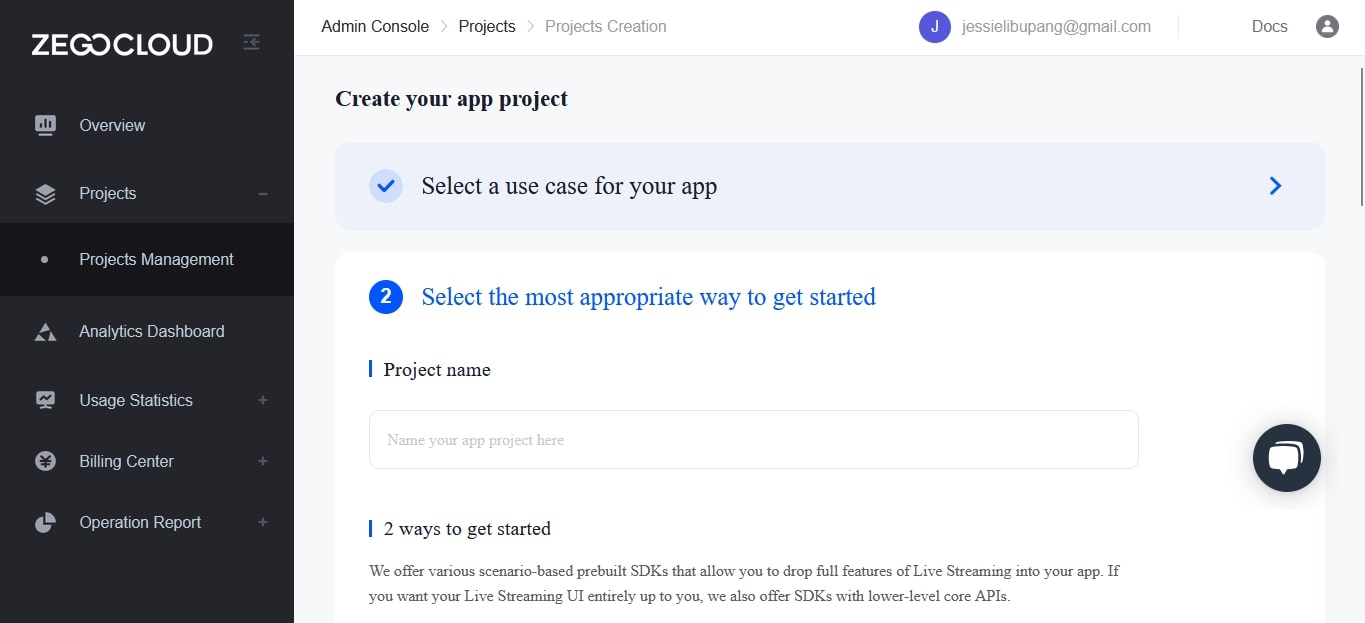The width and height of the screenshot is (1365, 623).
Task: Open the Docs link
Action: click(1269, 26)
